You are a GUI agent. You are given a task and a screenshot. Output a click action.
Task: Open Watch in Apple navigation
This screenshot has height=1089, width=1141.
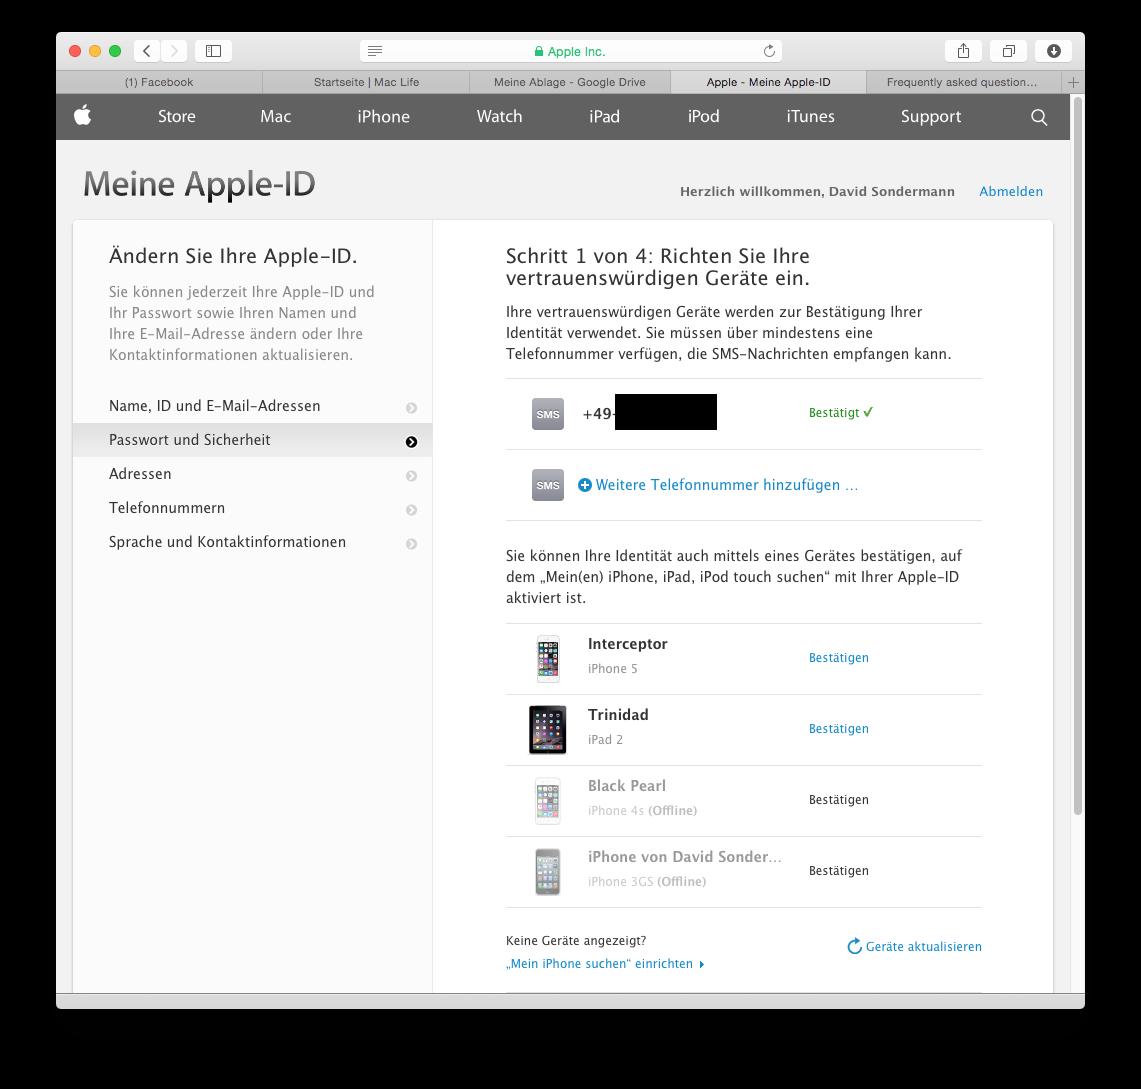coord(499,116)
